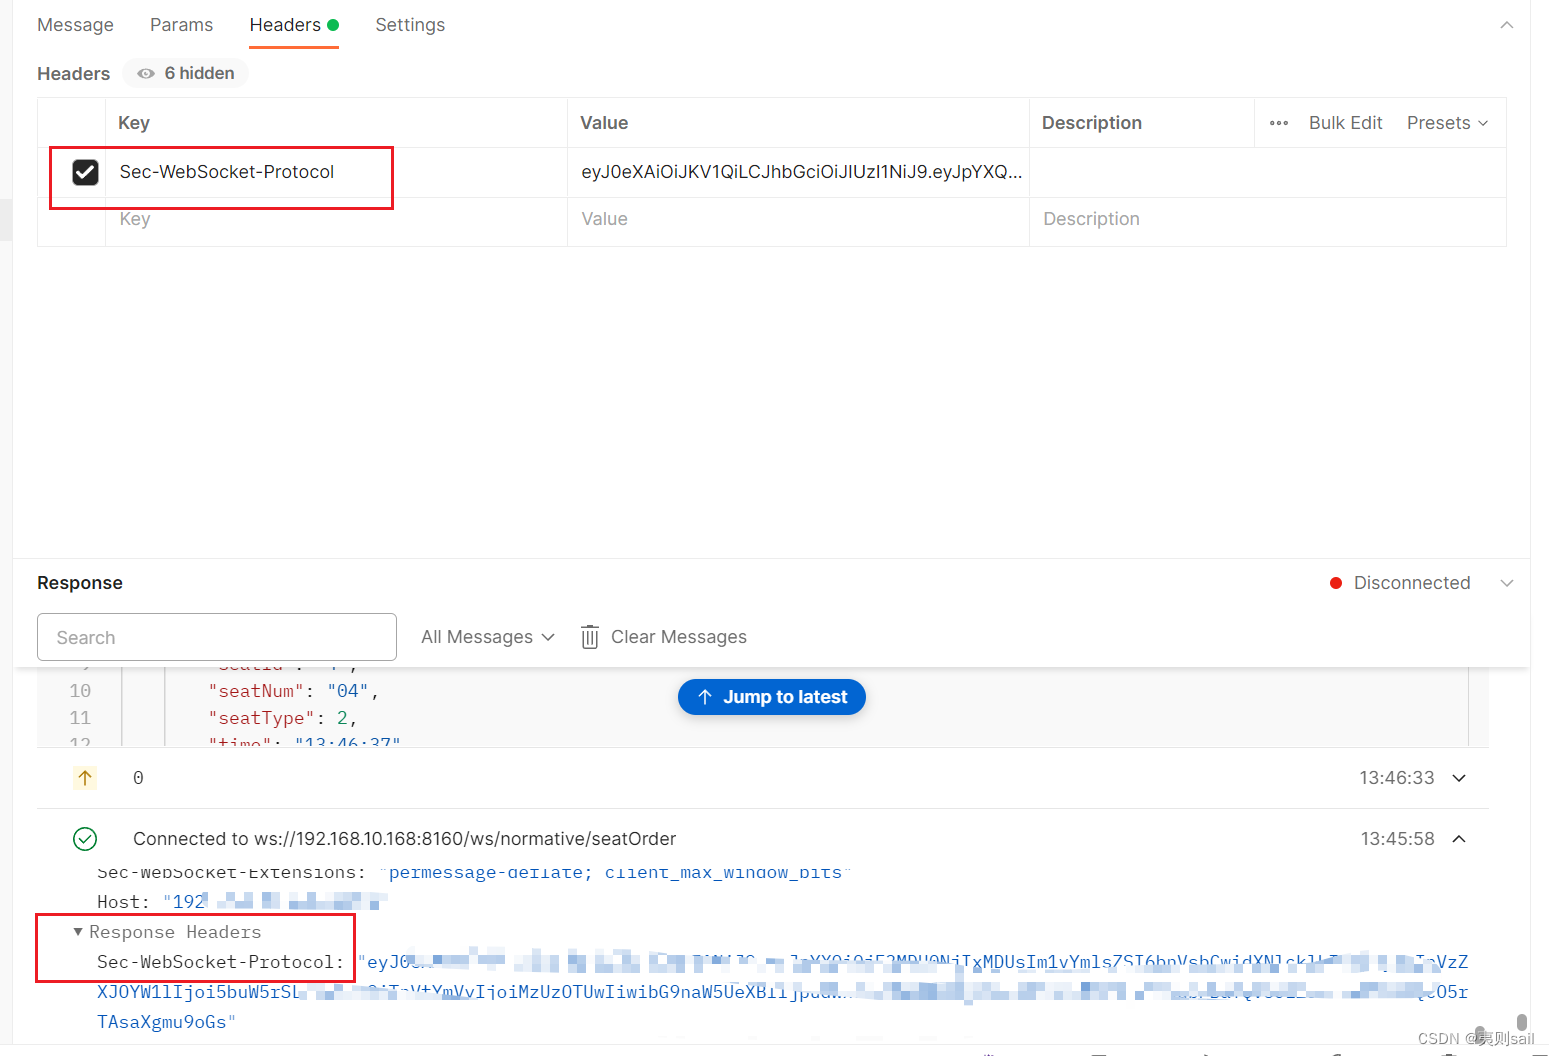
Task: Click the search magnifier area in Response search box
Action: pos(216,637)
